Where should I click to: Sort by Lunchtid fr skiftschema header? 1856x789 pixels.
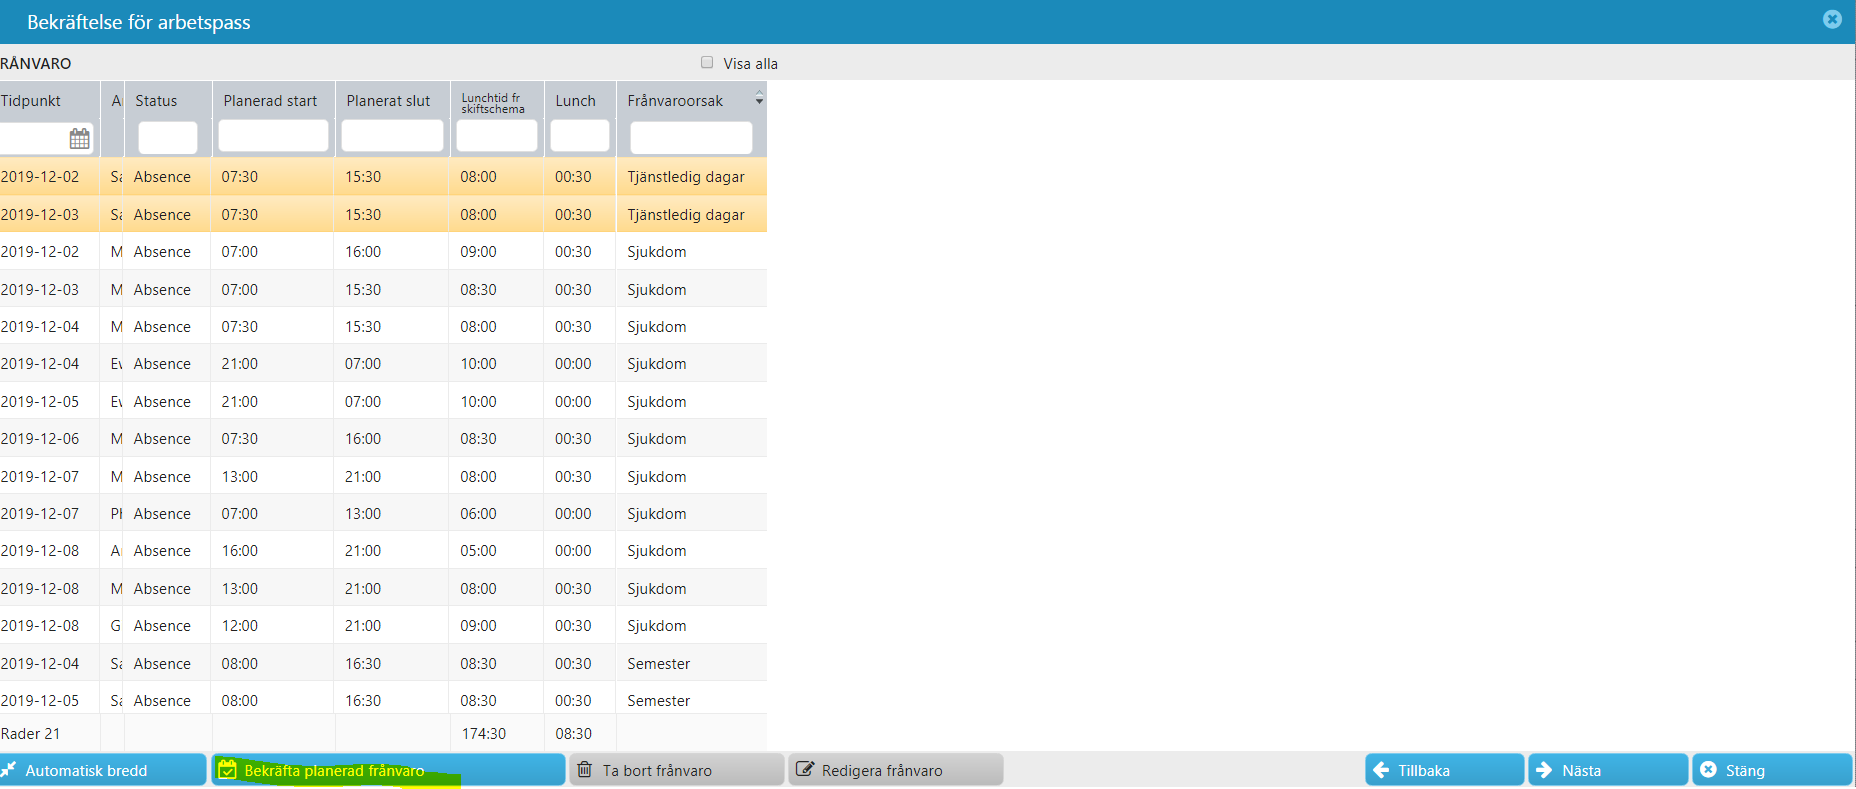493,103
